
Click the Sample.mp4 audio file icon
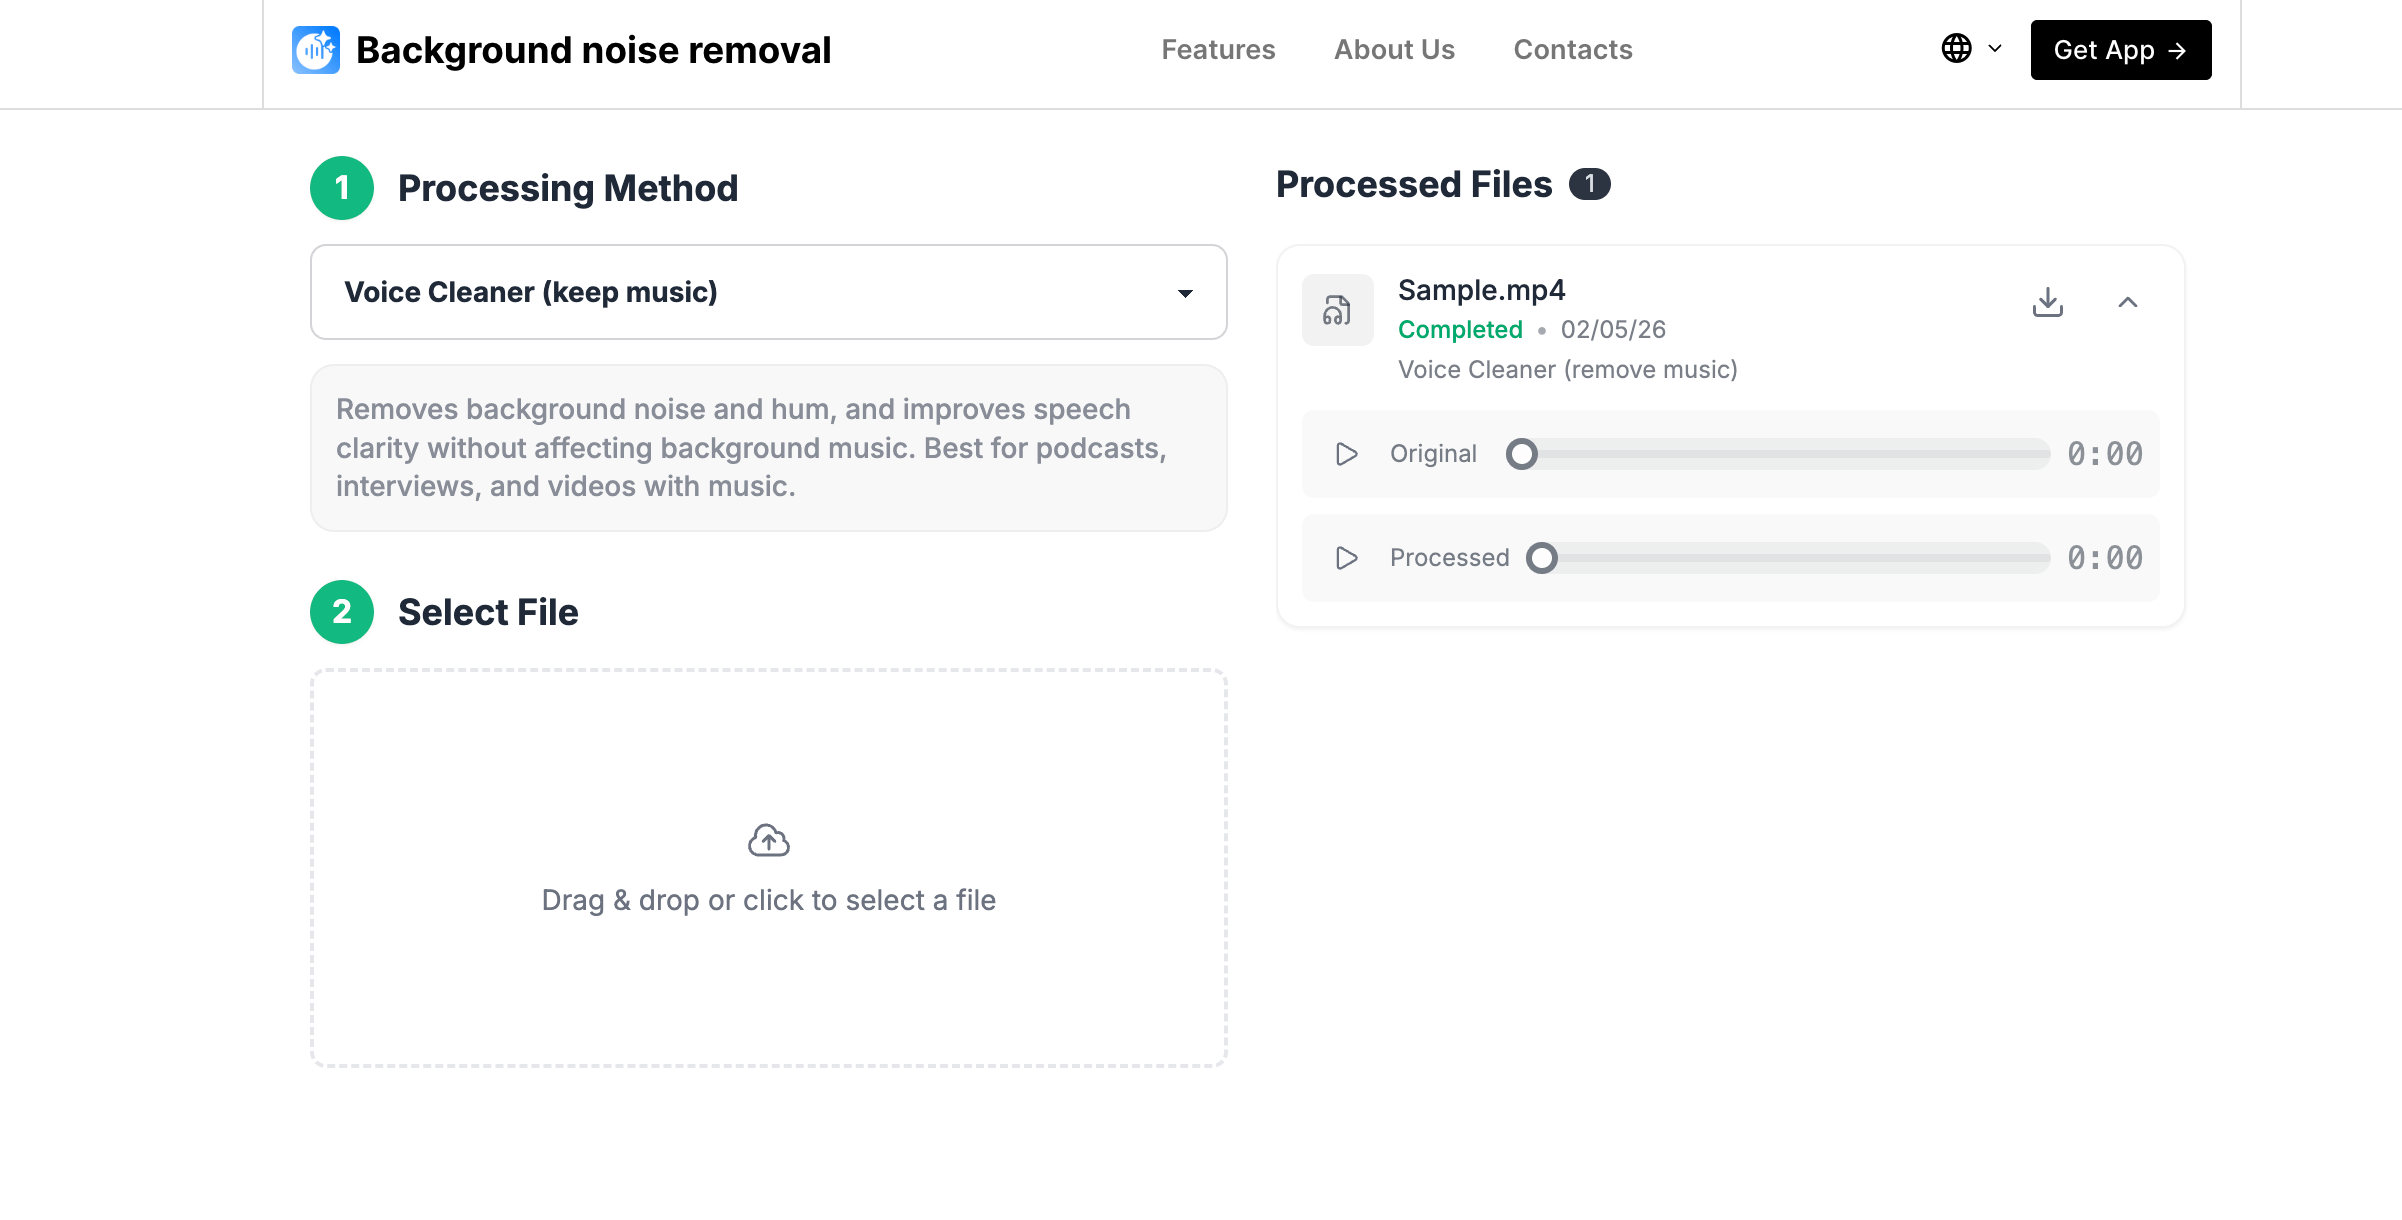click(1337, 310)
